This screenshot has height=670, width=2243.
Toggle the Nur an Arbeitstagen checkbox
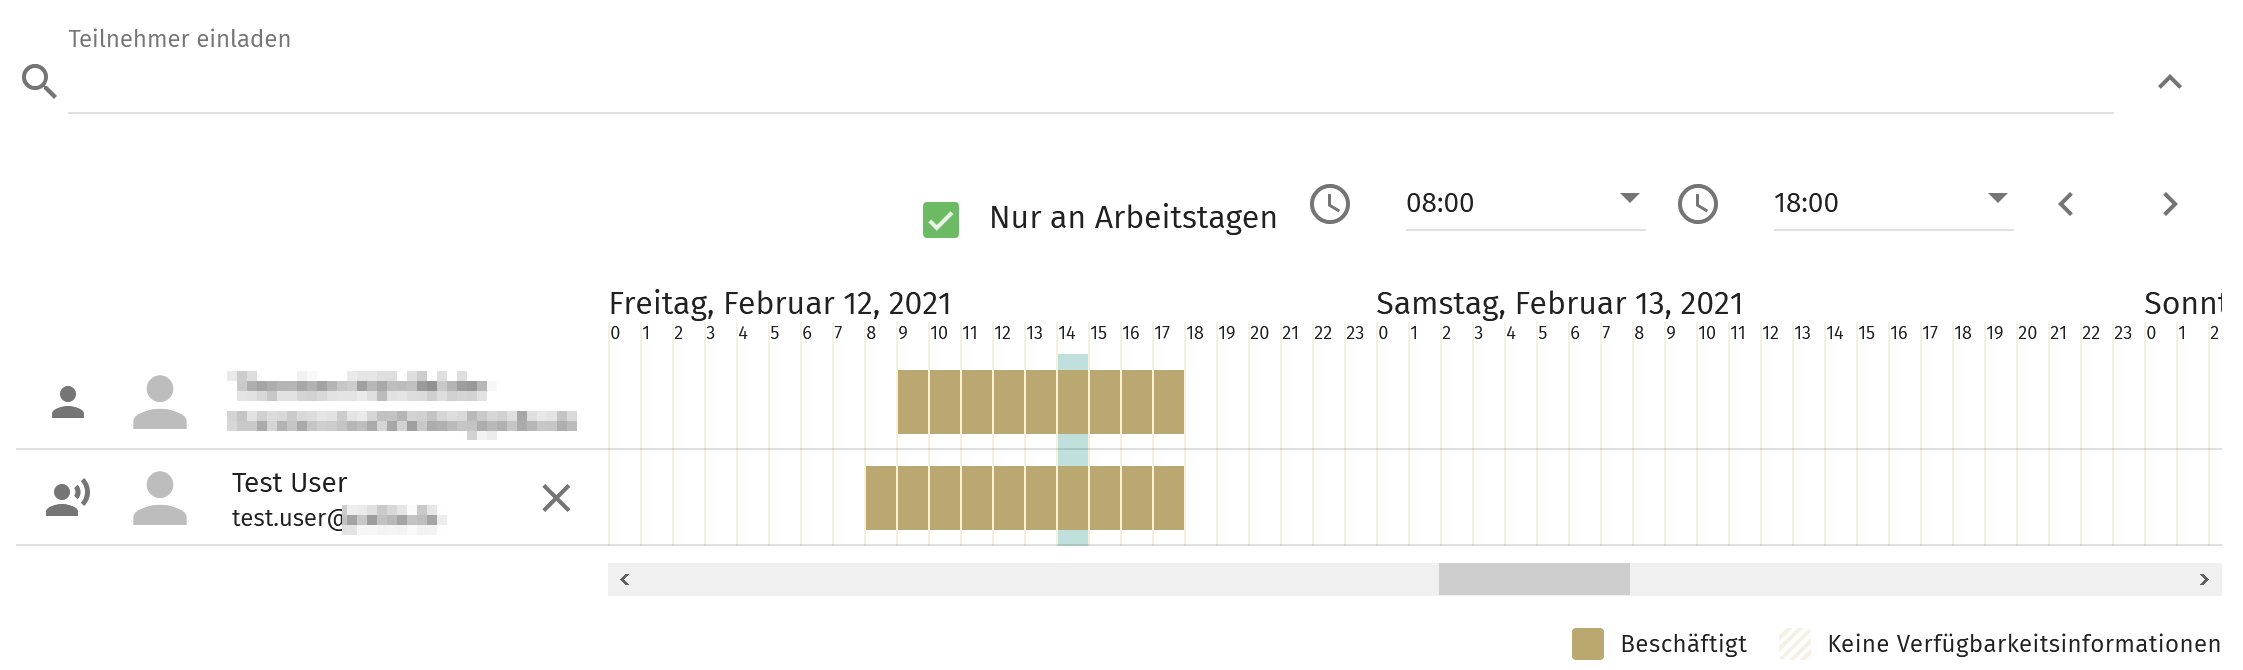tap(941, 220)
